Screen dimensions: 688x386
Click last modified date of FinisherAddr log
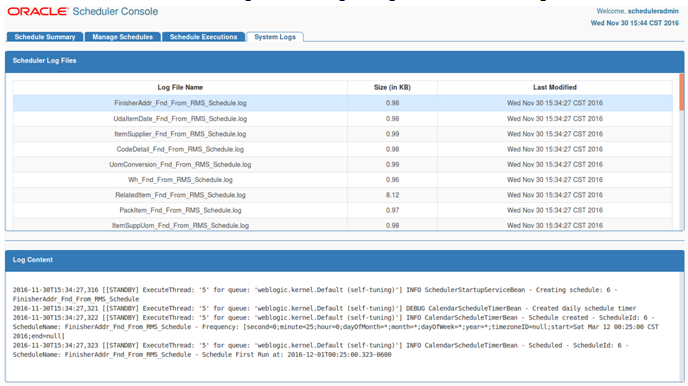(x=555, y=103)
